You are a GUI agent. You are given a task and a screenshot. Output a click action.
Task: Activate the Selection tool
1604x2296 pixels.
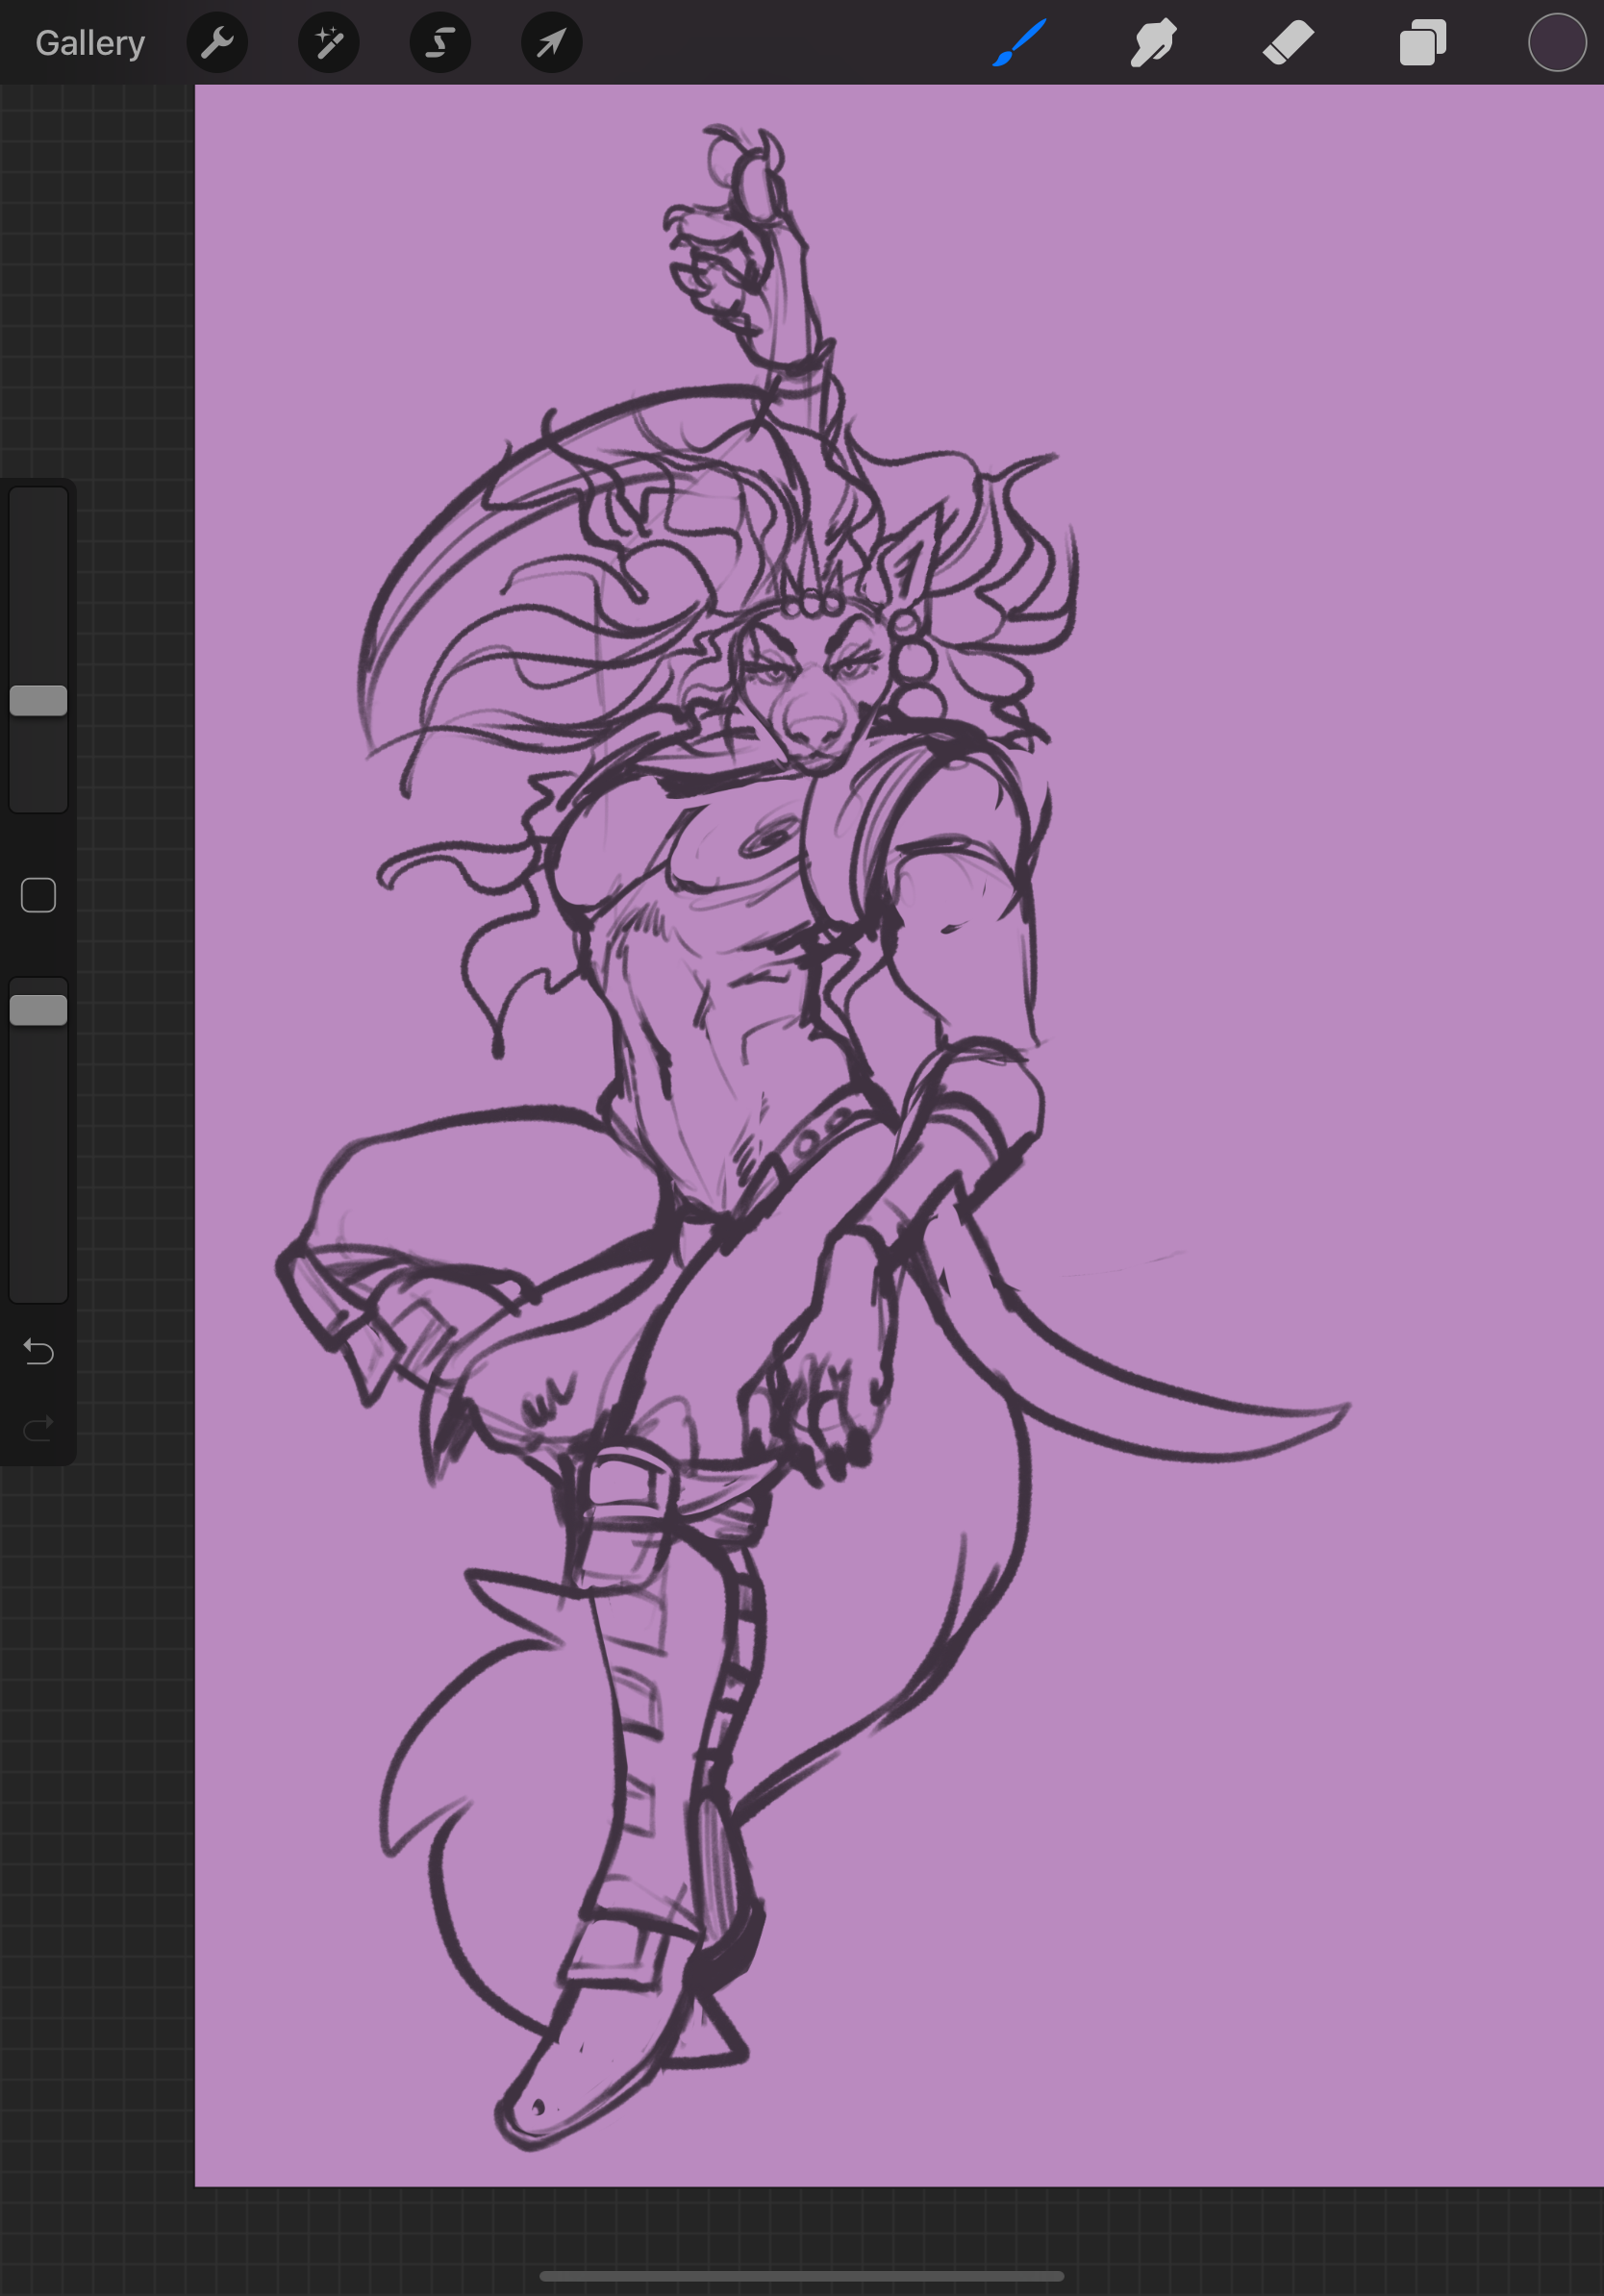440,43
